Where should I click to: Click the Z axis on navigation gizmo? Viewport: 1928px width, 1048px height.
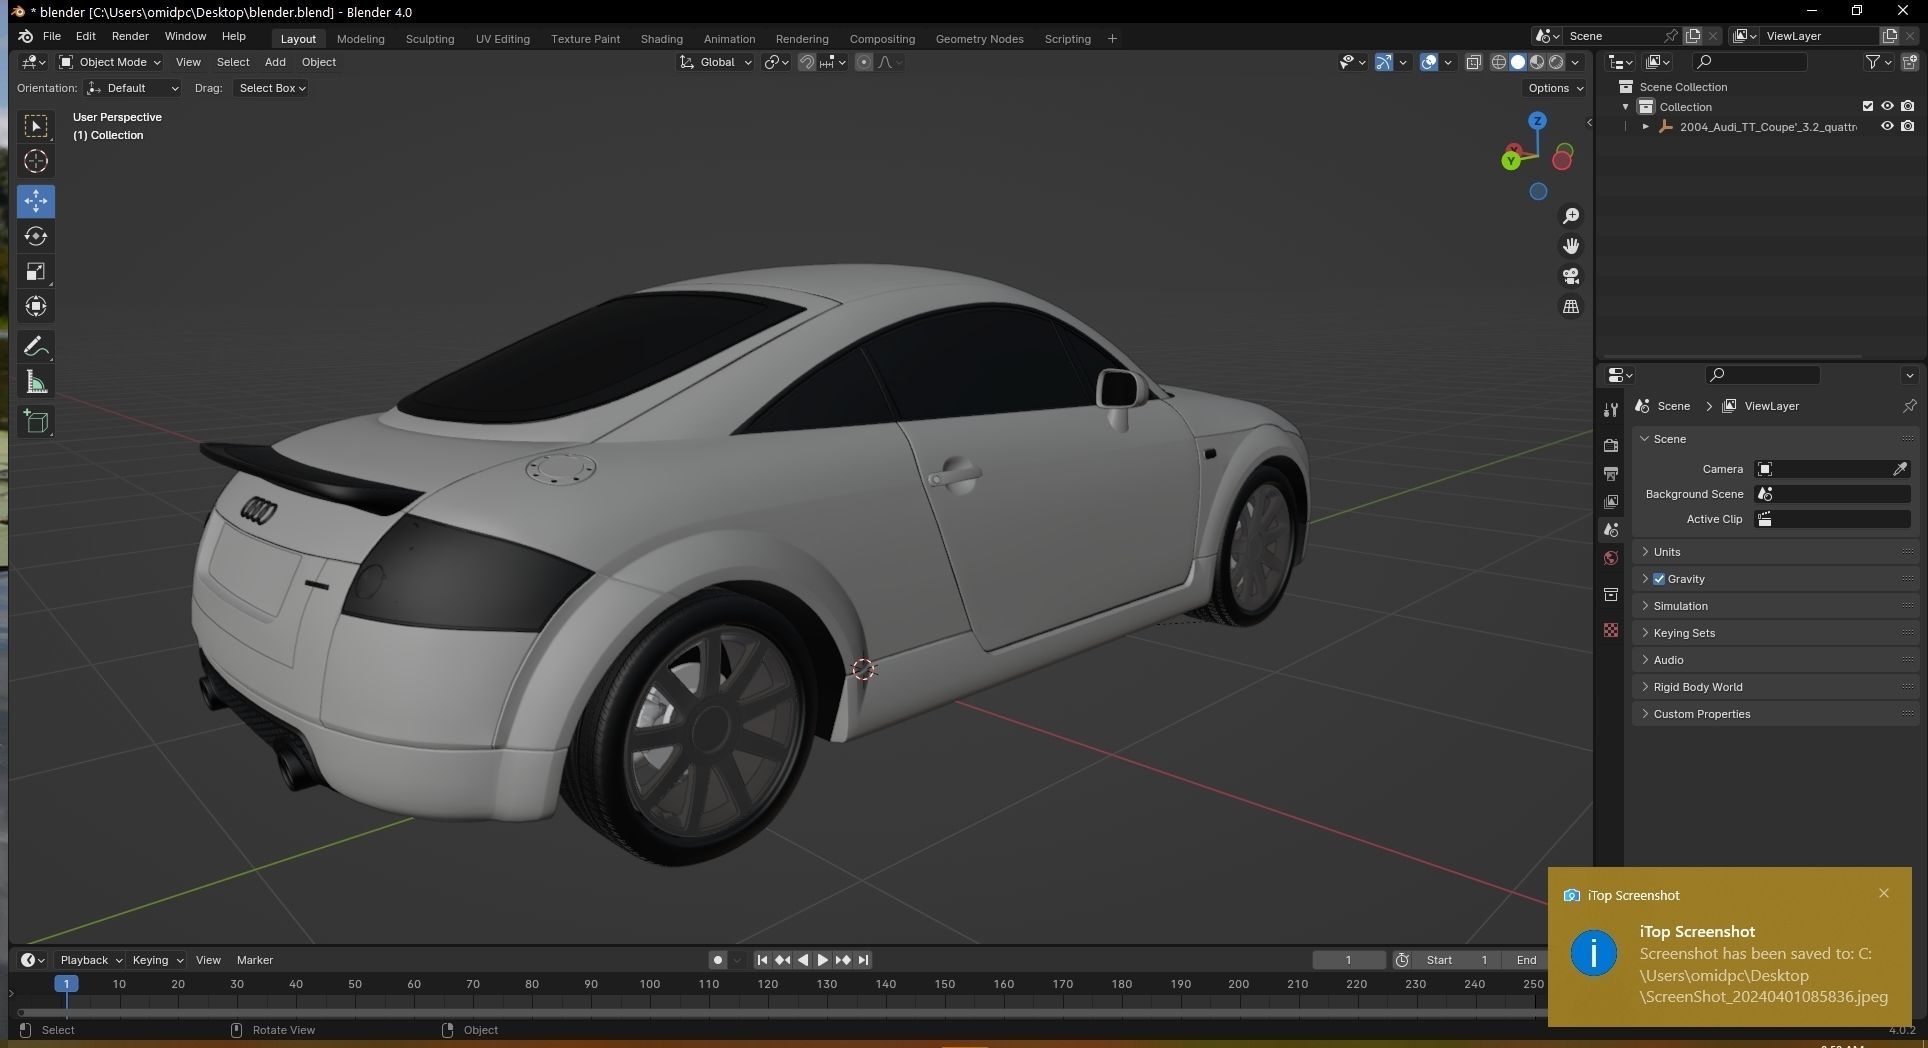pyautogui.click(x=1537, y=121)
